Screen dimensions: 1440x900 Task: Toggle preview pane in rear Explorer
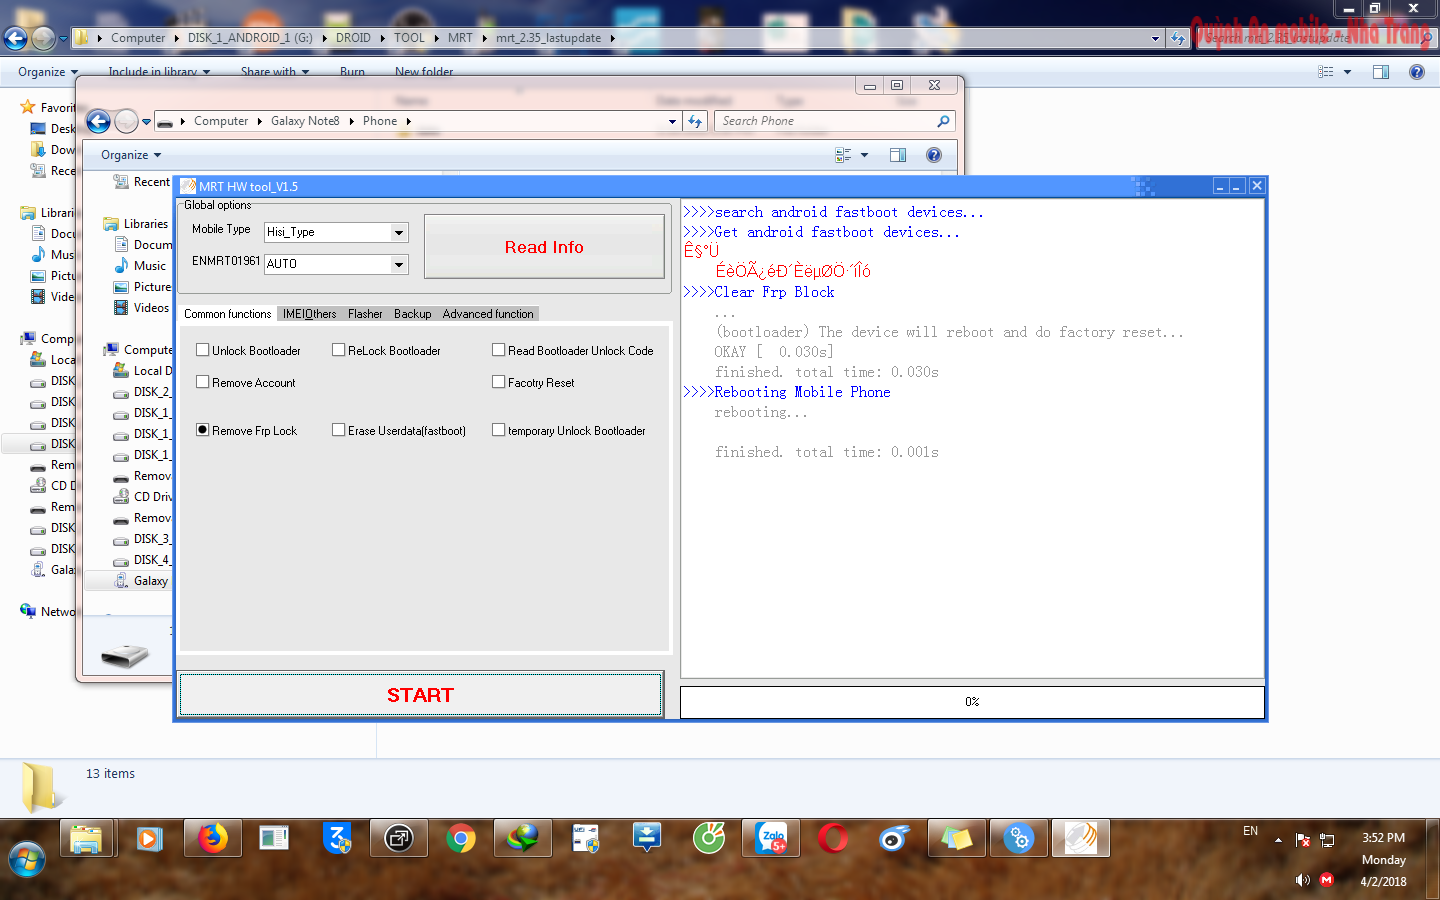tap(1381, 72)
